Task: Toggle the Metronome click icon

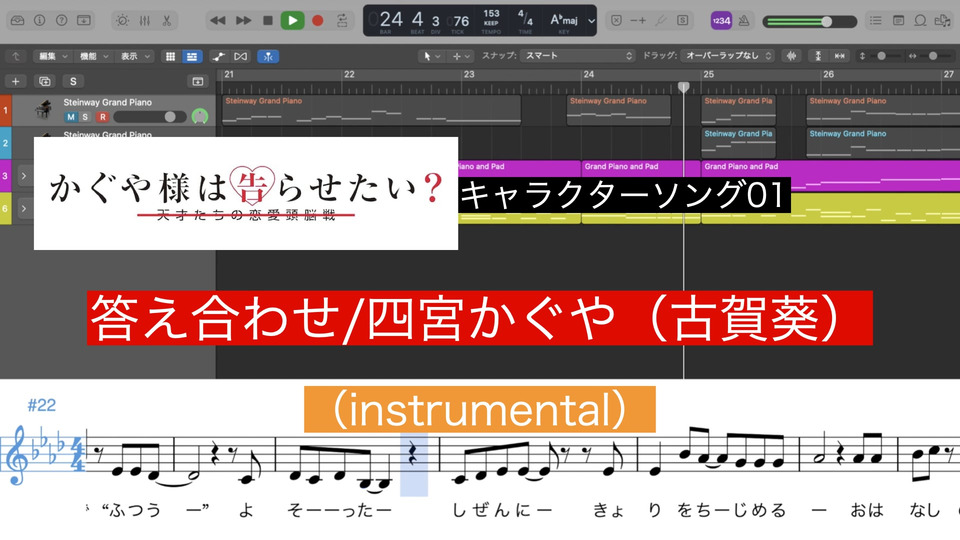Action: 744,20
